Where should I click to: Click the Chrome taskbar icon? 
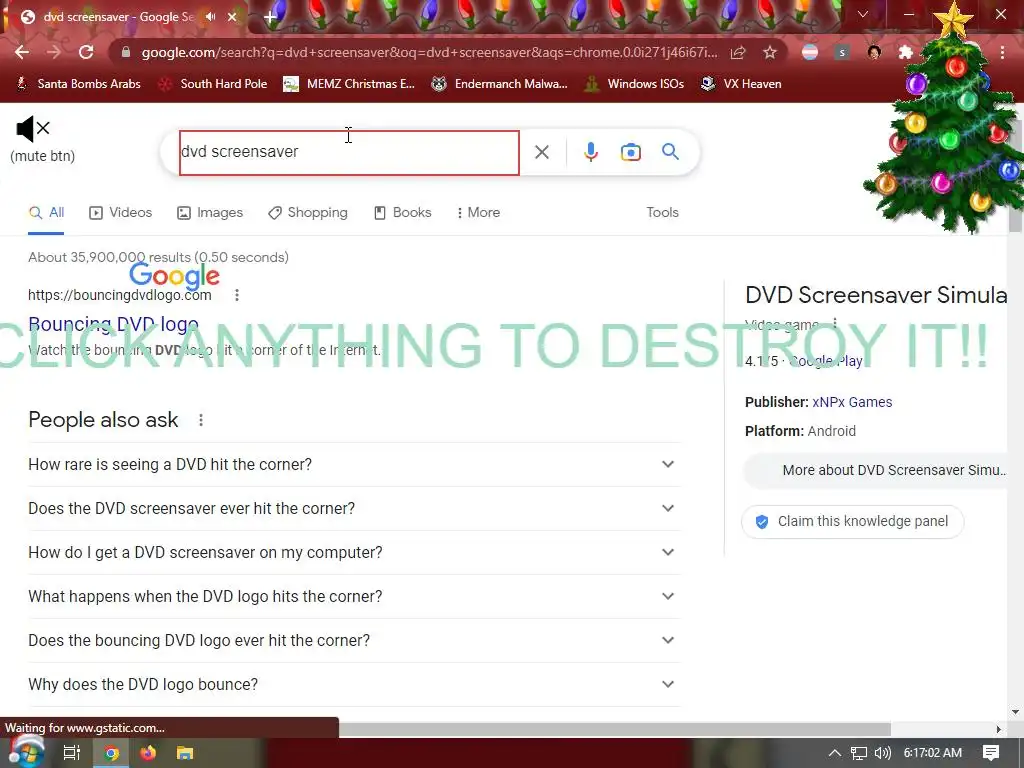(x=112, y=753)
